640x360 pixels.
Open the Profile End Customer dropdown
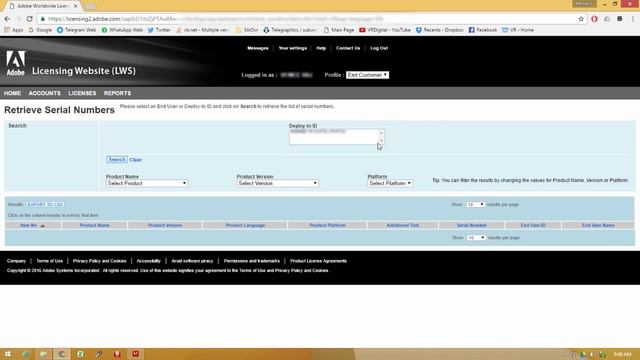pos(367,75)
